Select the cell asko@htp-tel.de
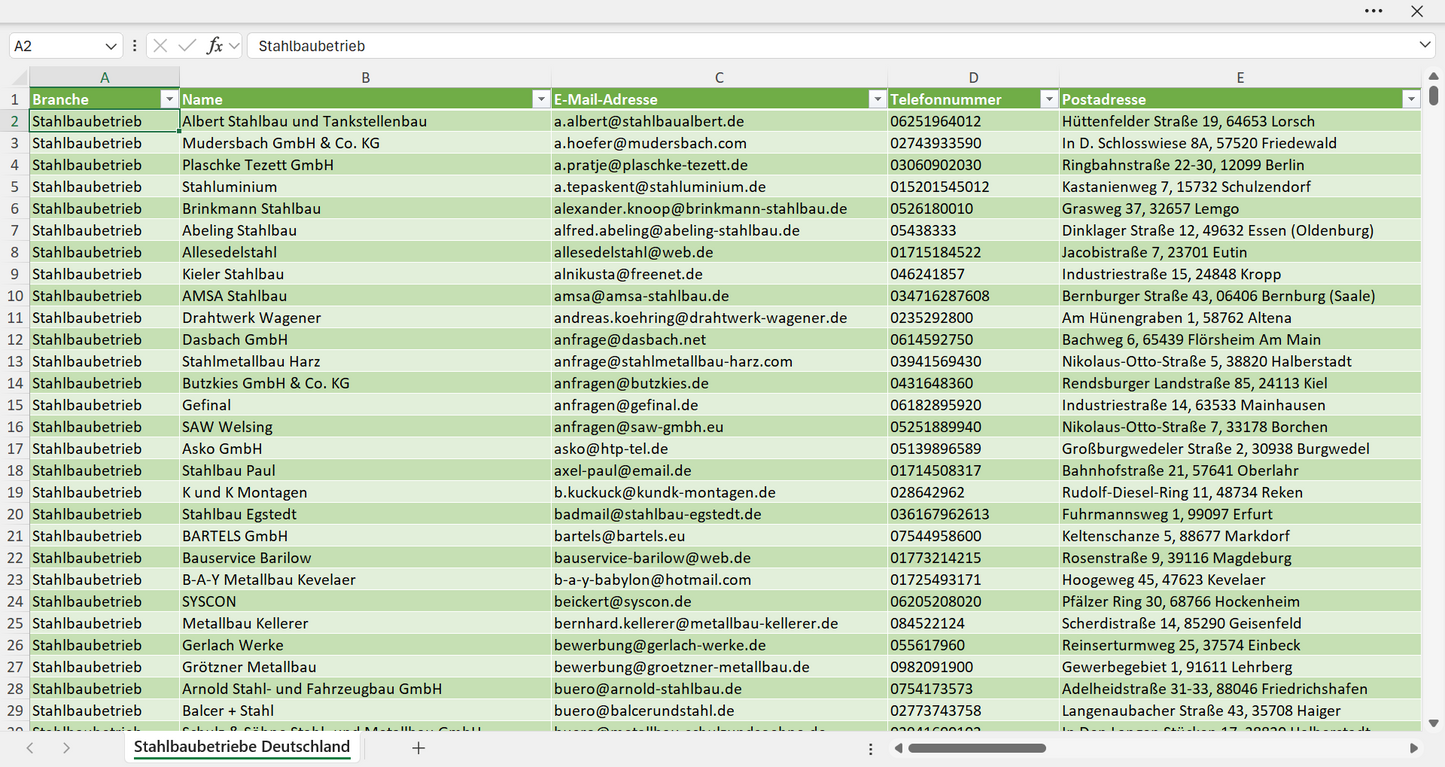The width and height of the screenshot is (1445, 767). pyautogui.click(x=719, y=449)
